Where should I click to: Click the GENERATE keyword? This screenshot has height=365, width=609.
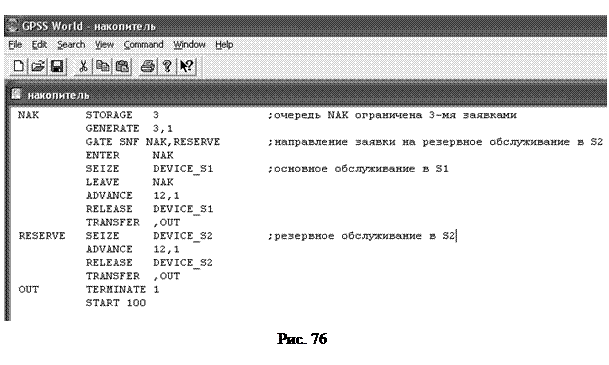(112, 129)
